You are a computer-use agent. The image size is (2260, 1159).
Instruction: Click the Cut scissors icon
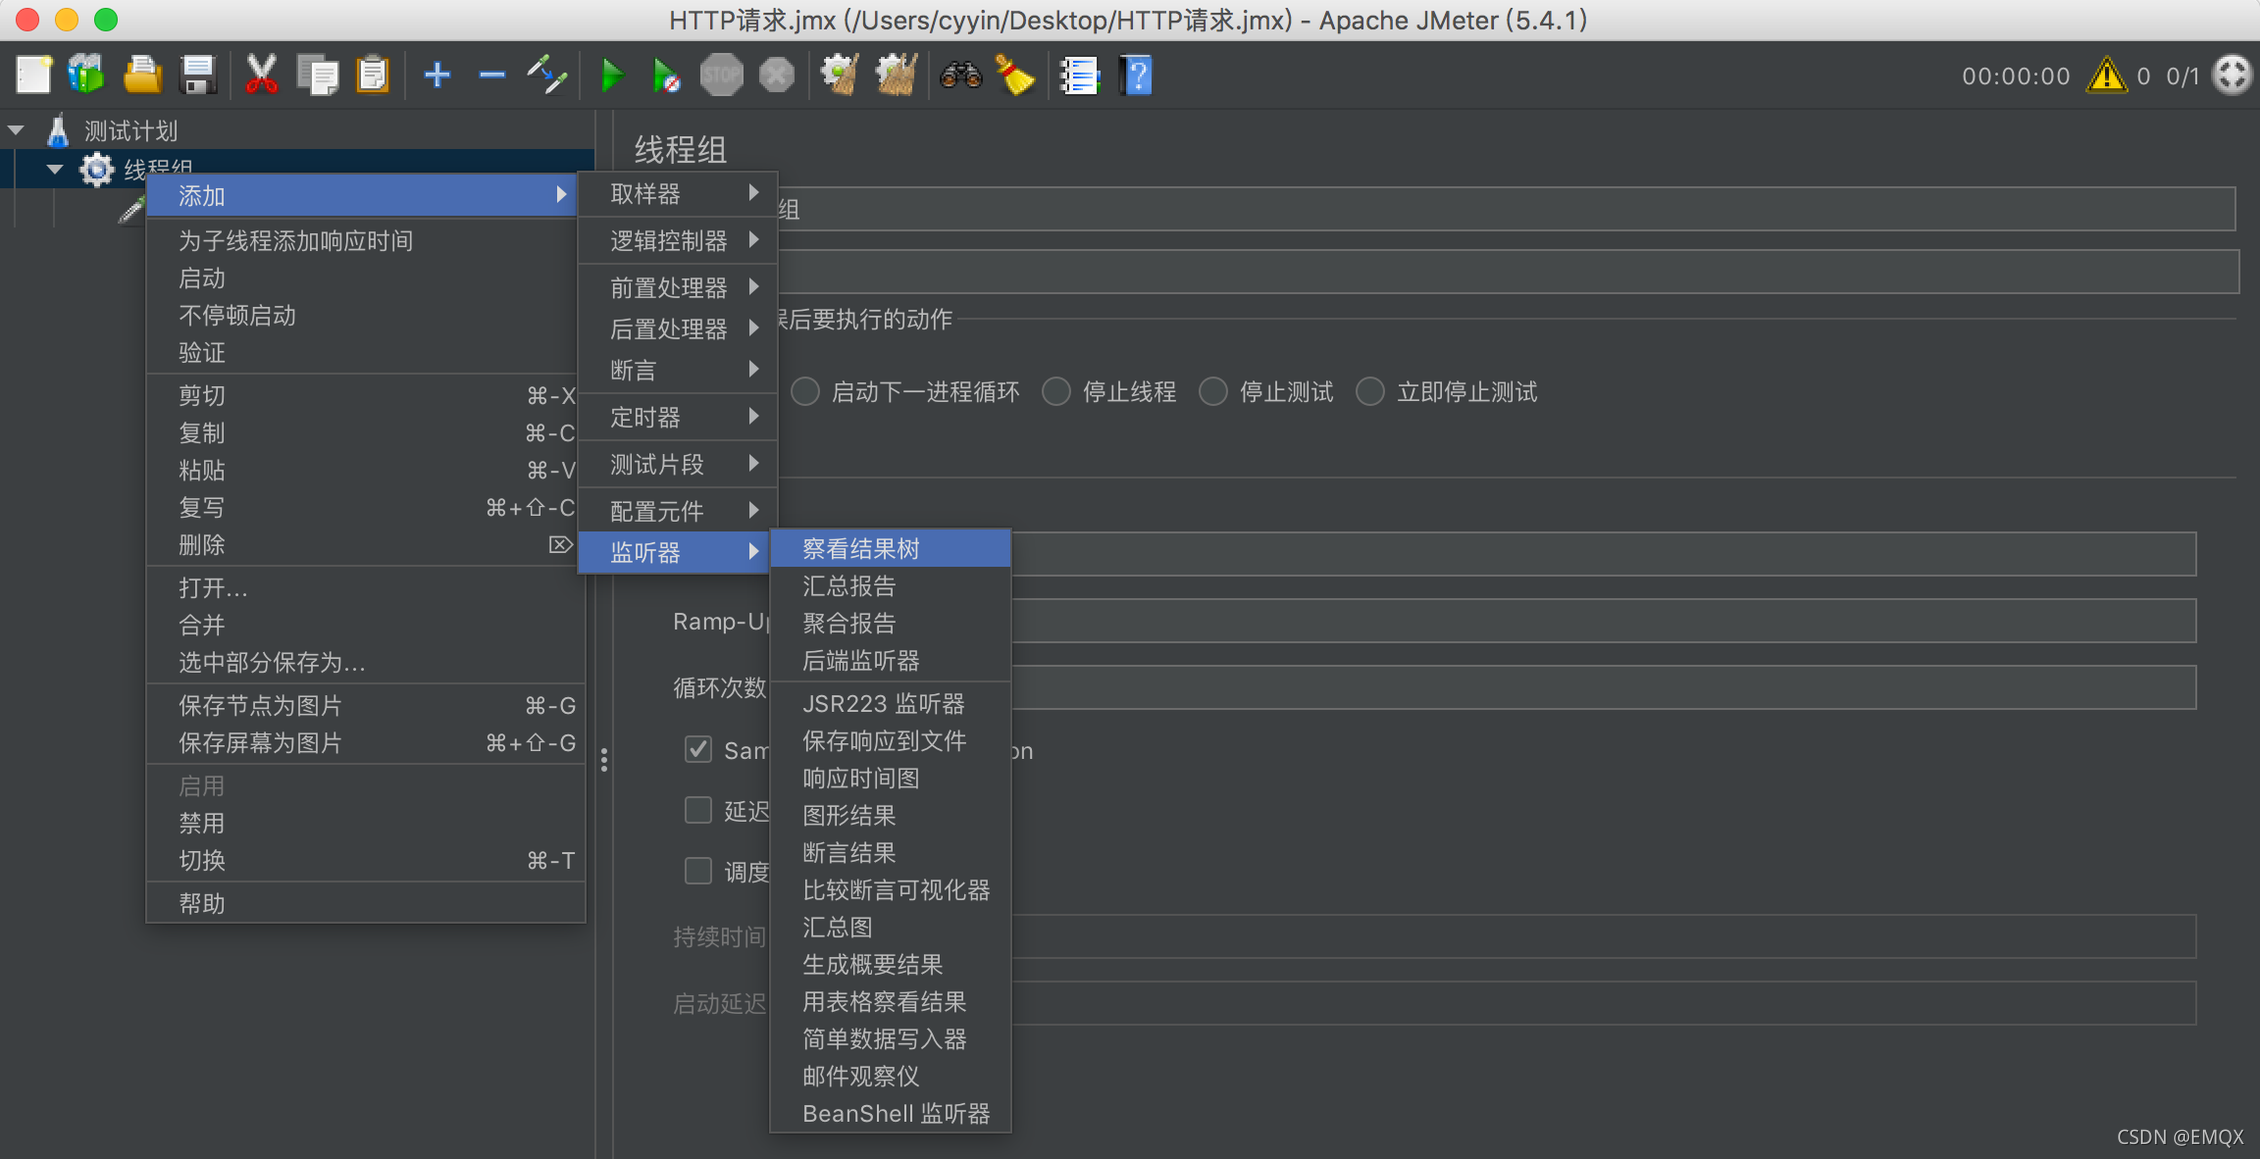(x=261, y=75)
